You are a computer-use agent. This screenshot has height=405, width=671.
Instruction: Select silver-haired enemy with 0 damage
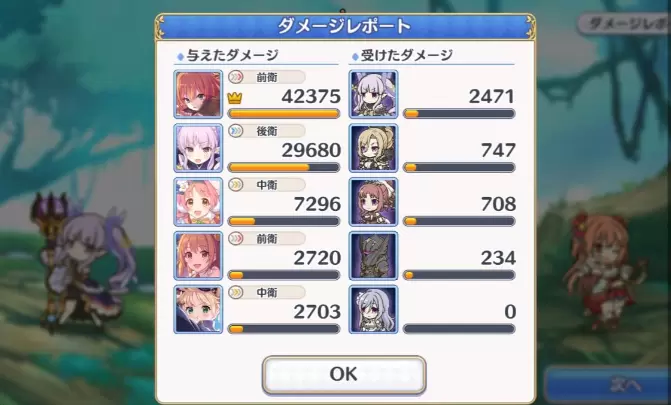coord(373,310)
